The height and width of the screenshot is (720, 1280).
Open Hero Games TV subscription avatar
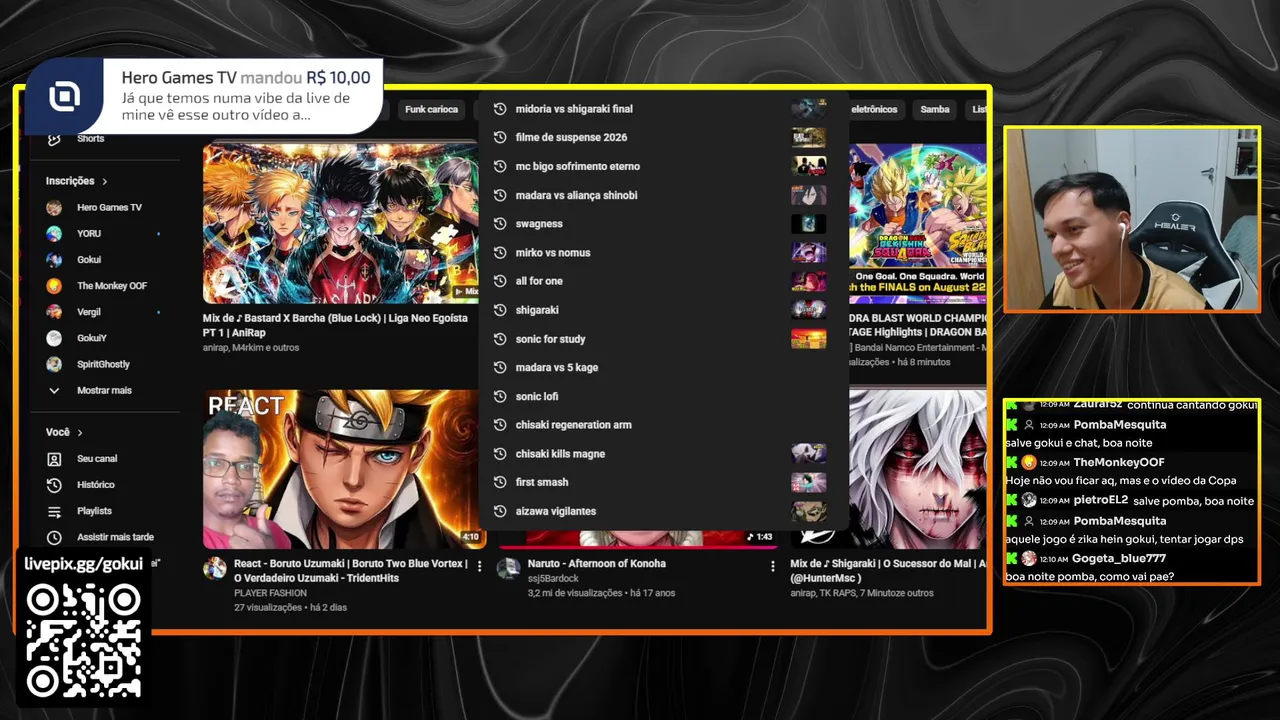pos(54,207)
